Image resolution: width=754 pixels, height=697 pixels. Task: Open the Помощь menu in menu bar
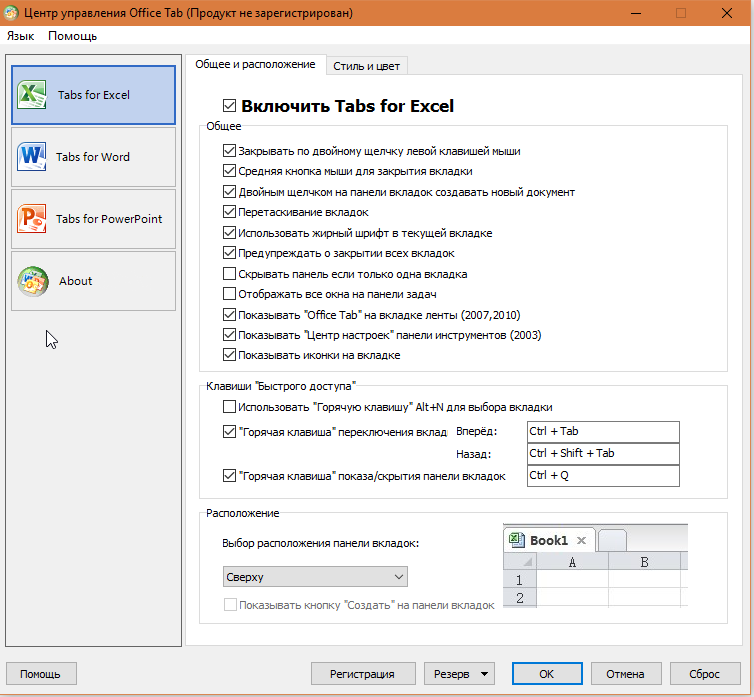pyautogui.click(x=73, y=36)
